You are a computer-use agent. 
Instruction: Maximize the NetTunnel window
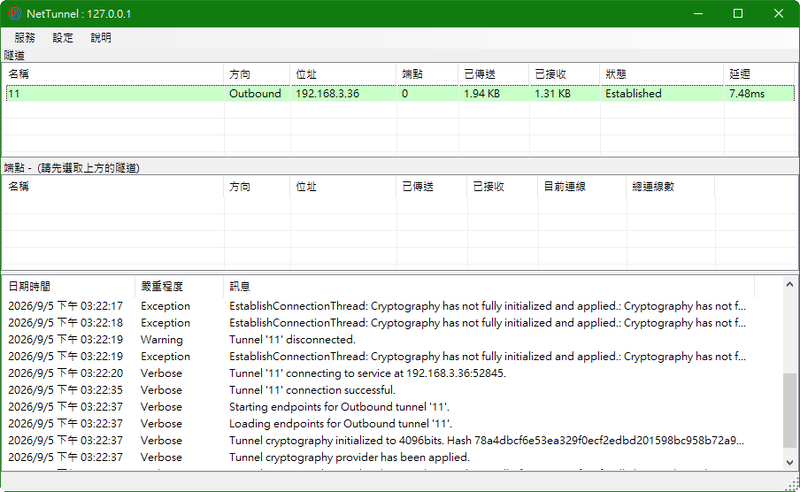tap(738, 13)
